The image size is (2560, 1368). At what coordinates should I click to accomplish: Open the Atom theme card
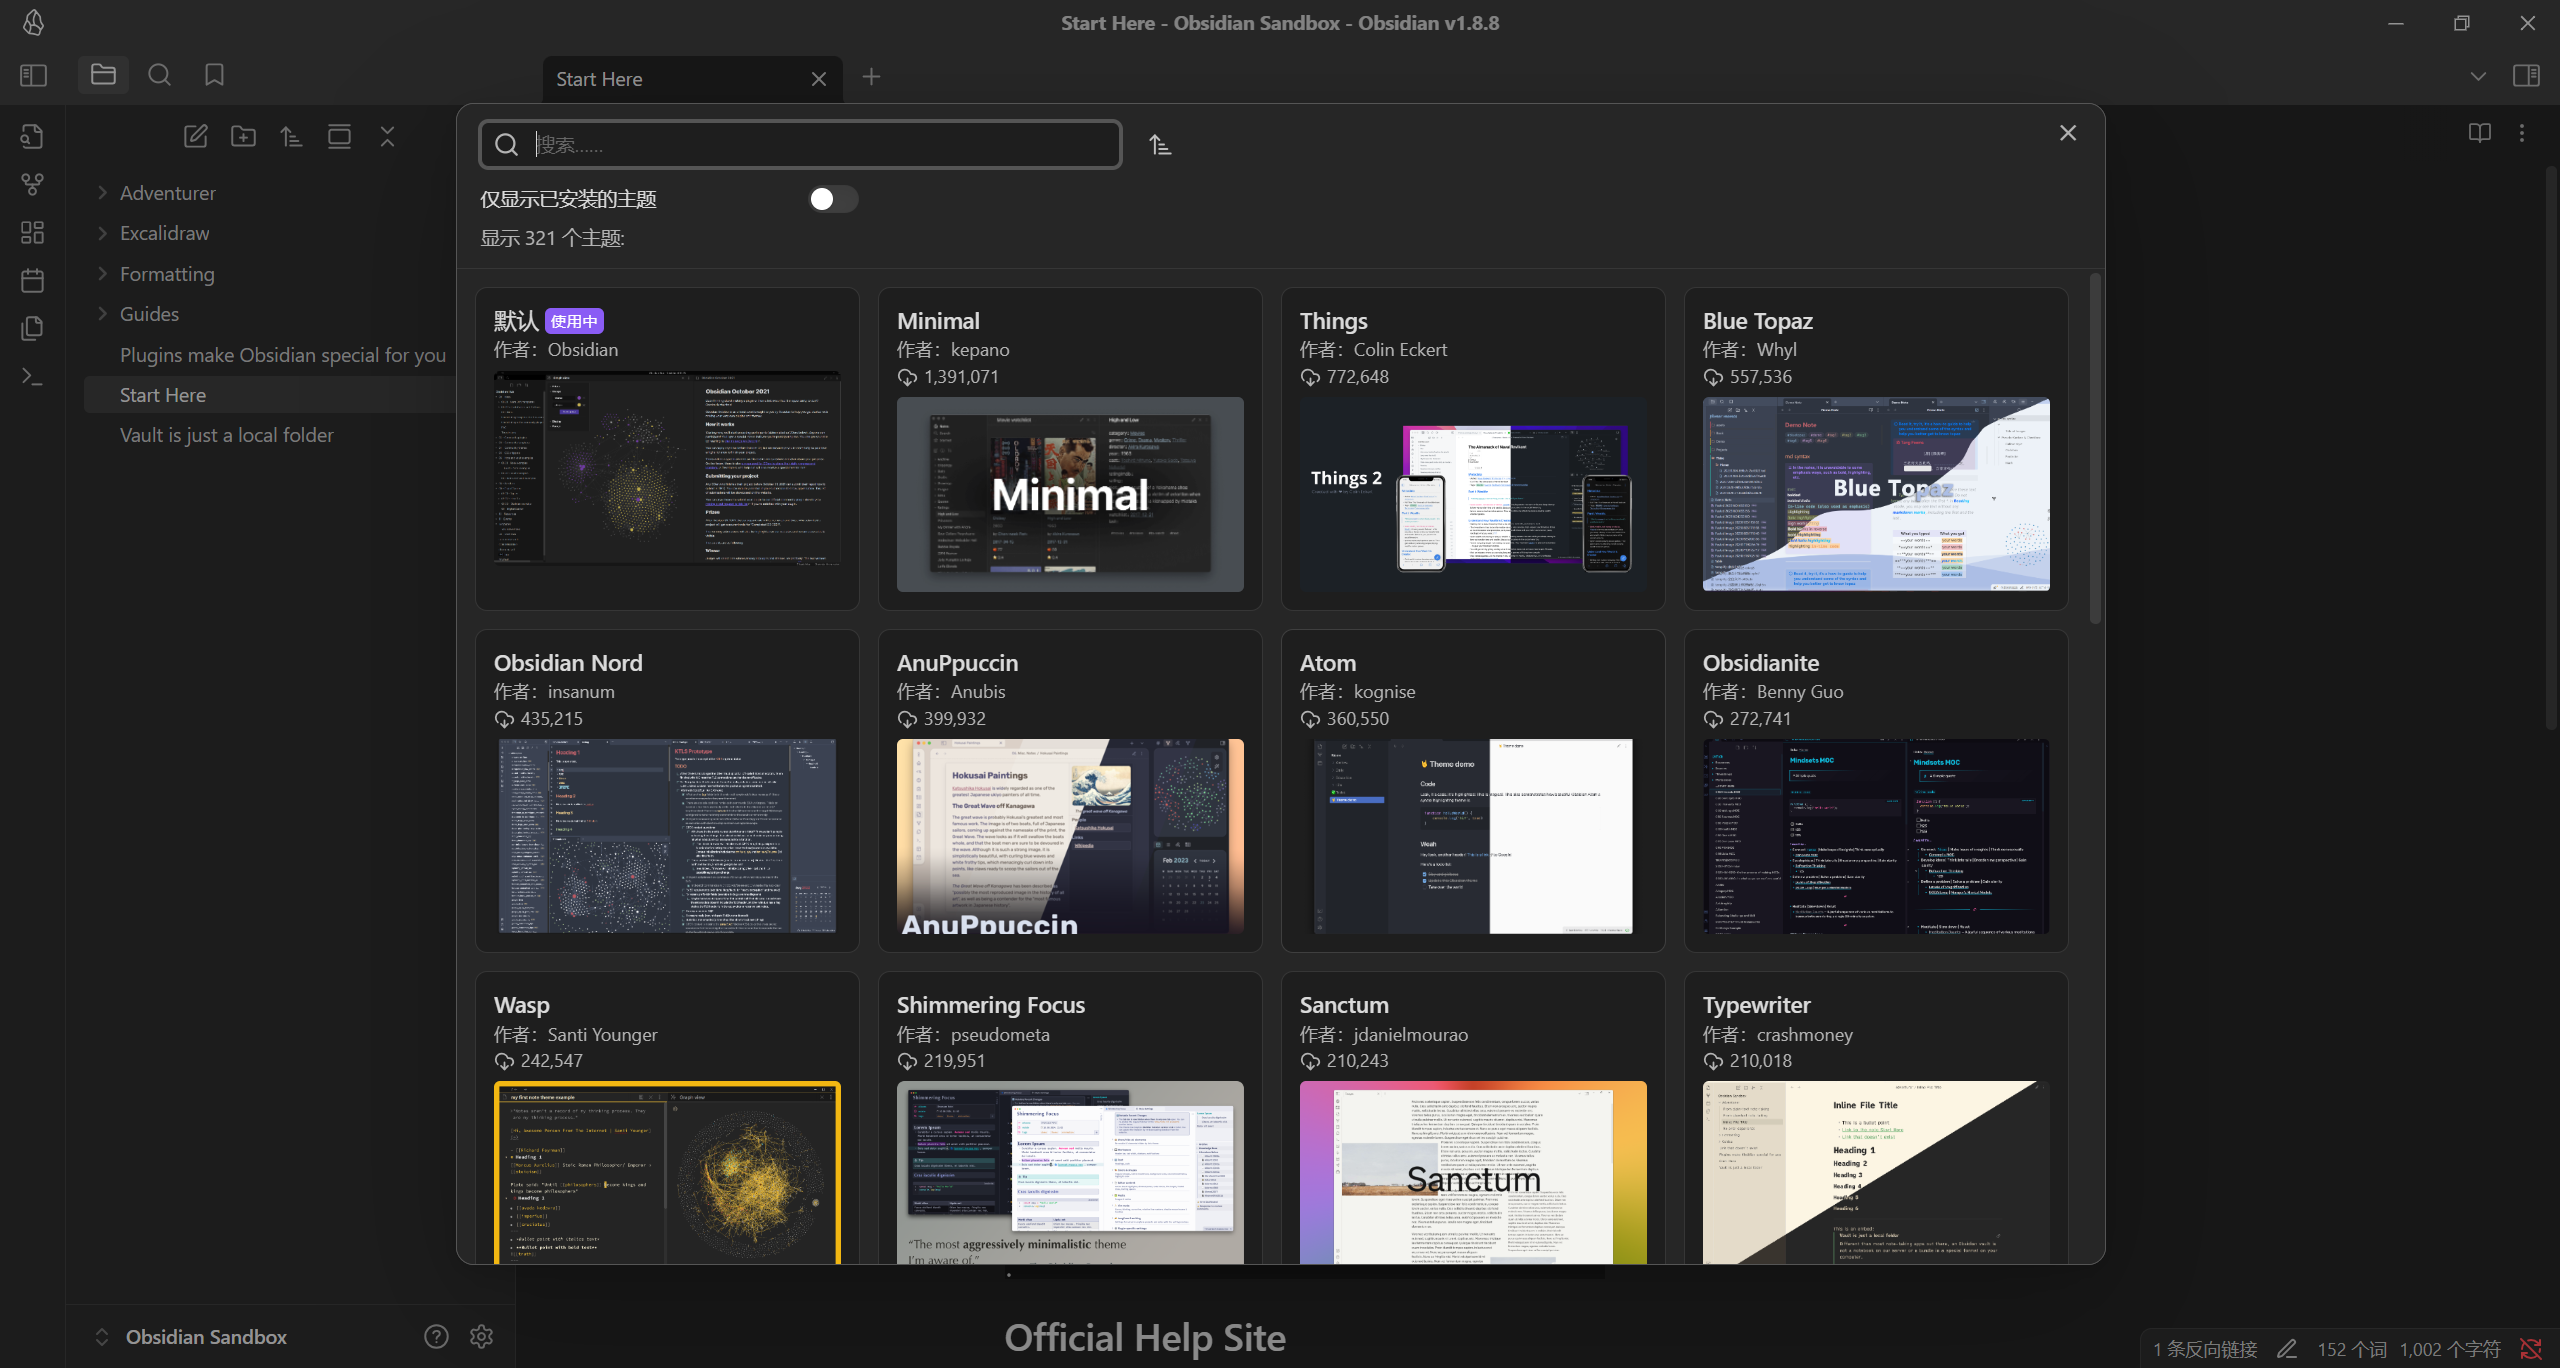[x=1473, y=791]
